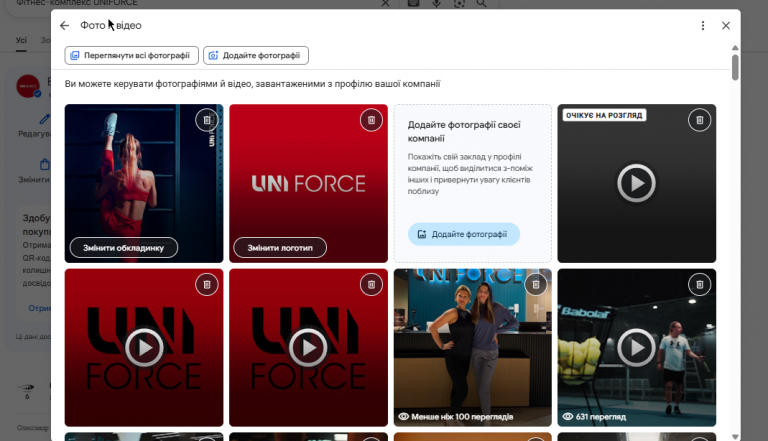Image resolution: width=768 pixels, height=441 pixels.
Task: Close the Фото й відео dialog
Action: point(726,25)
